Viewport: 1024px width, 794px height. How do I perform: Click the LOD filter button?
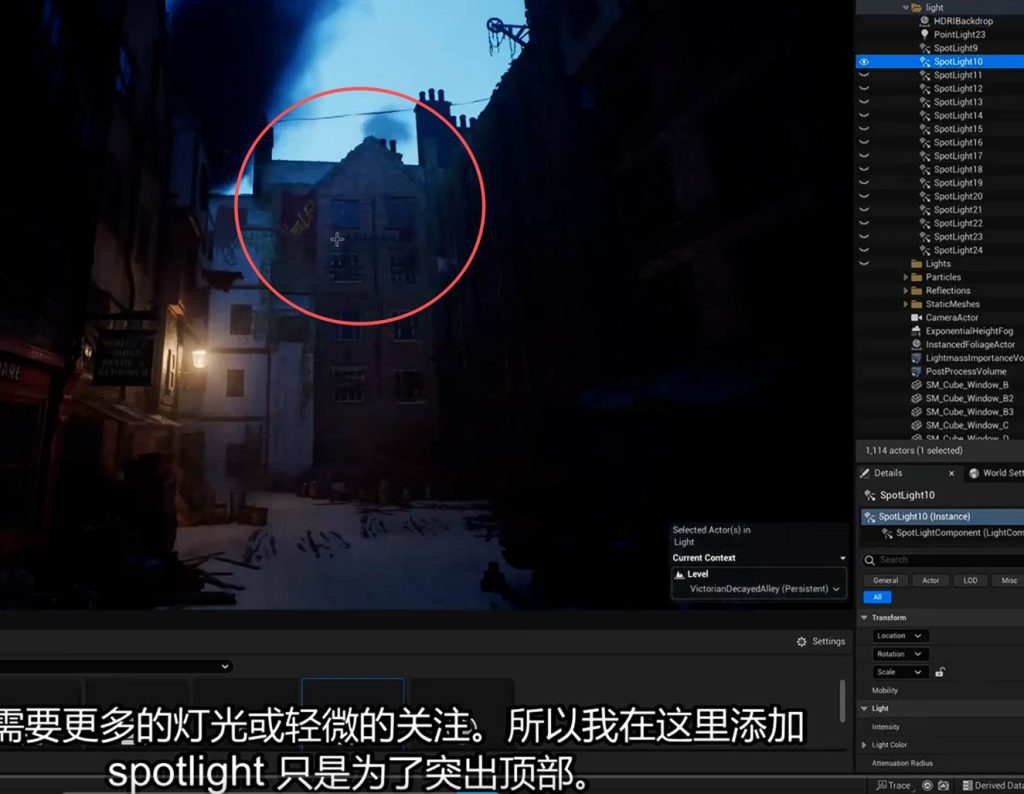[x=970, y=580]
